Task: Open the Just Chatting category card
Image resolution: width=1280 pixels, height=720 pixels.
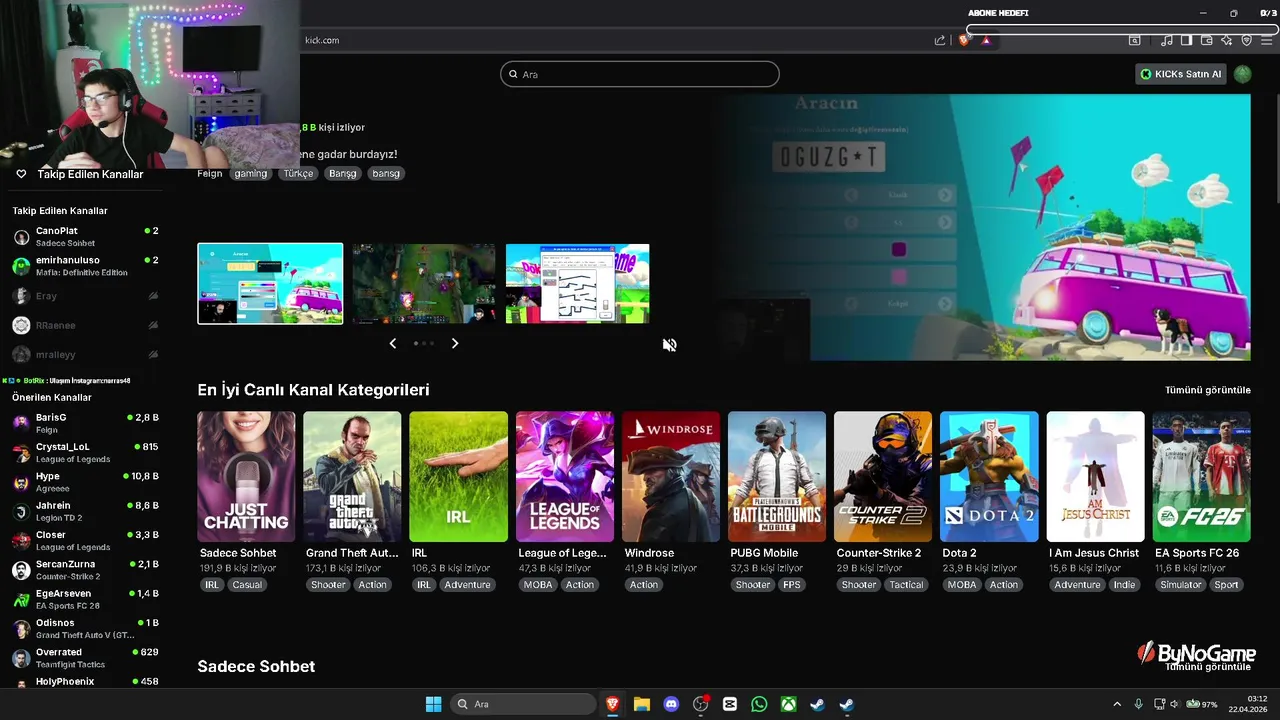Action: (246, 477)
